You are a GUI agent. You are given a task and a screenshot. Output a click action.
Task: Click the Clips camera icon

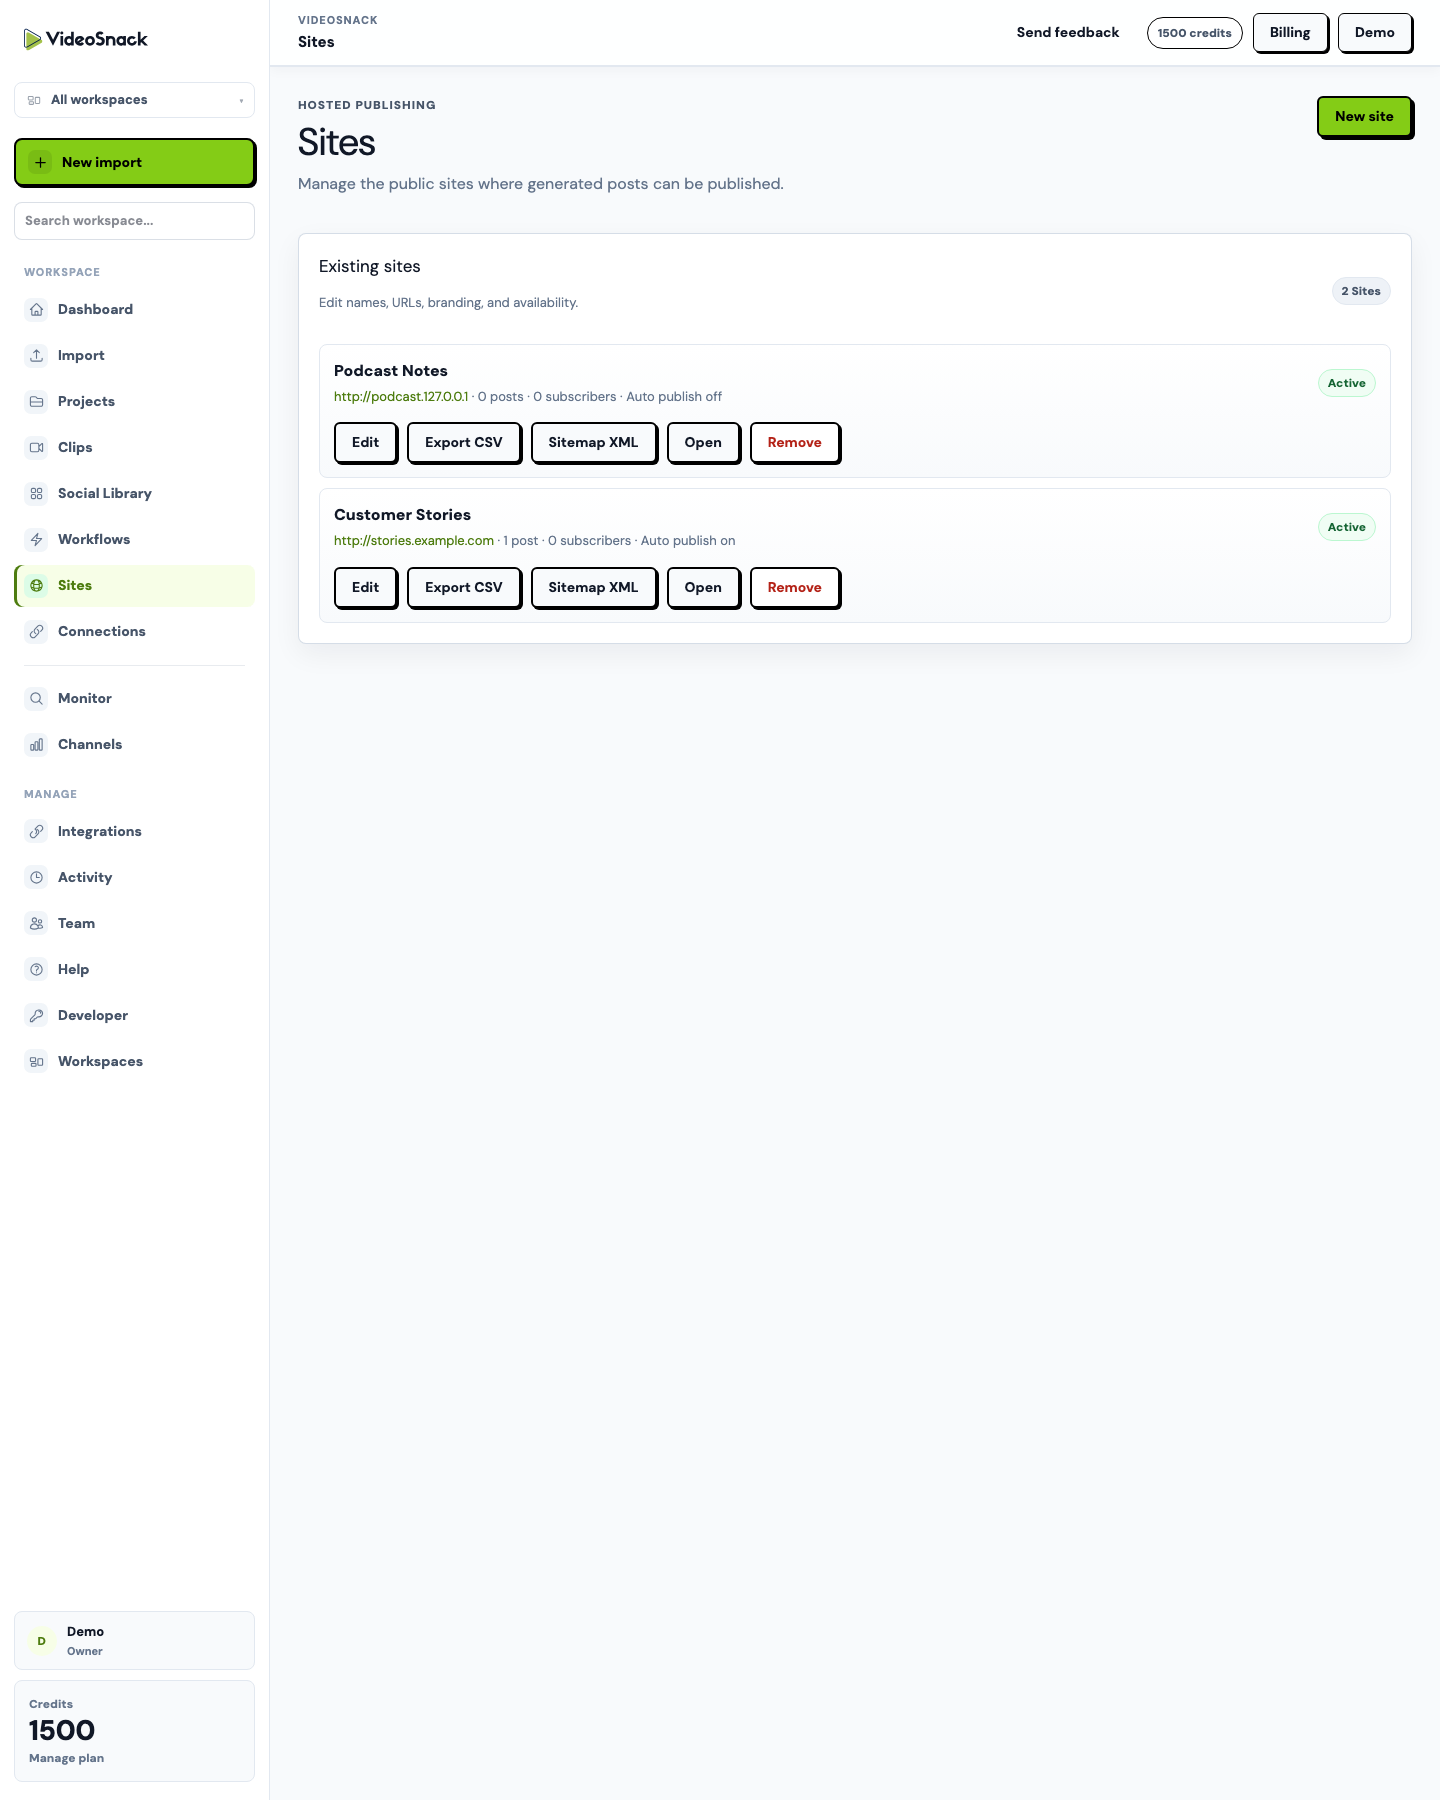(x=37, y=447)
